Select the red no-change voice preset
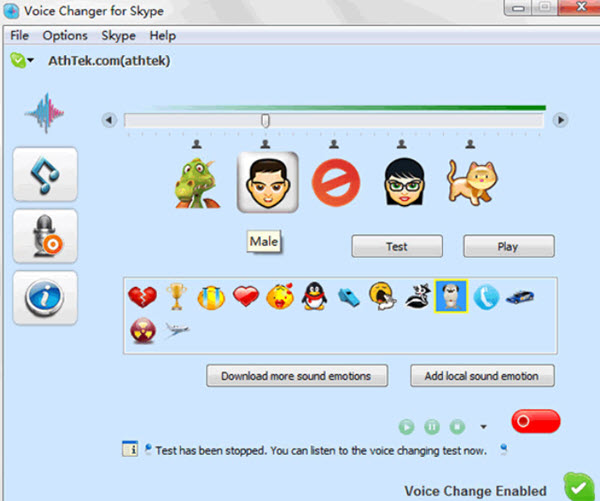Viewport: 600px width, 501px height. [x=336, y=183]
